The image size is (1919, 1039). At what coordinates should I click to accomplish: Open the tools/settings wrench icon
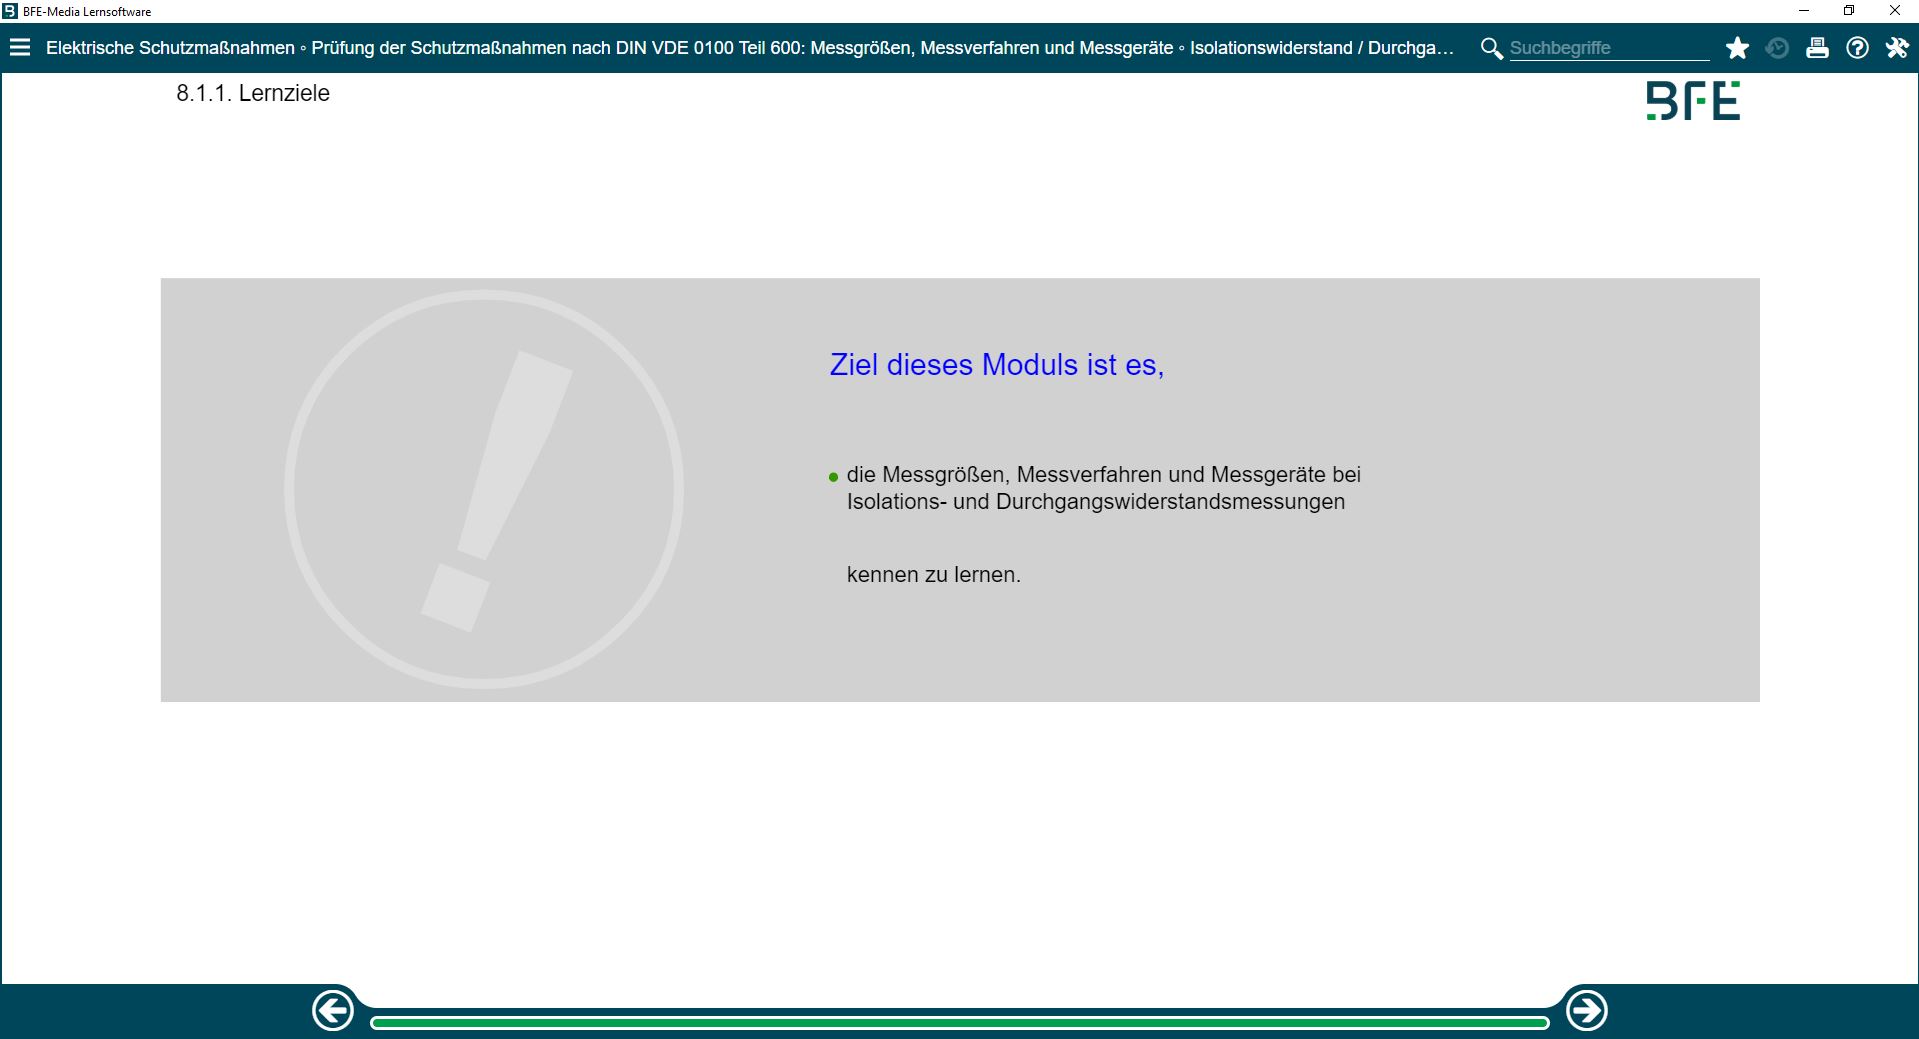[x=1896, y=47]
